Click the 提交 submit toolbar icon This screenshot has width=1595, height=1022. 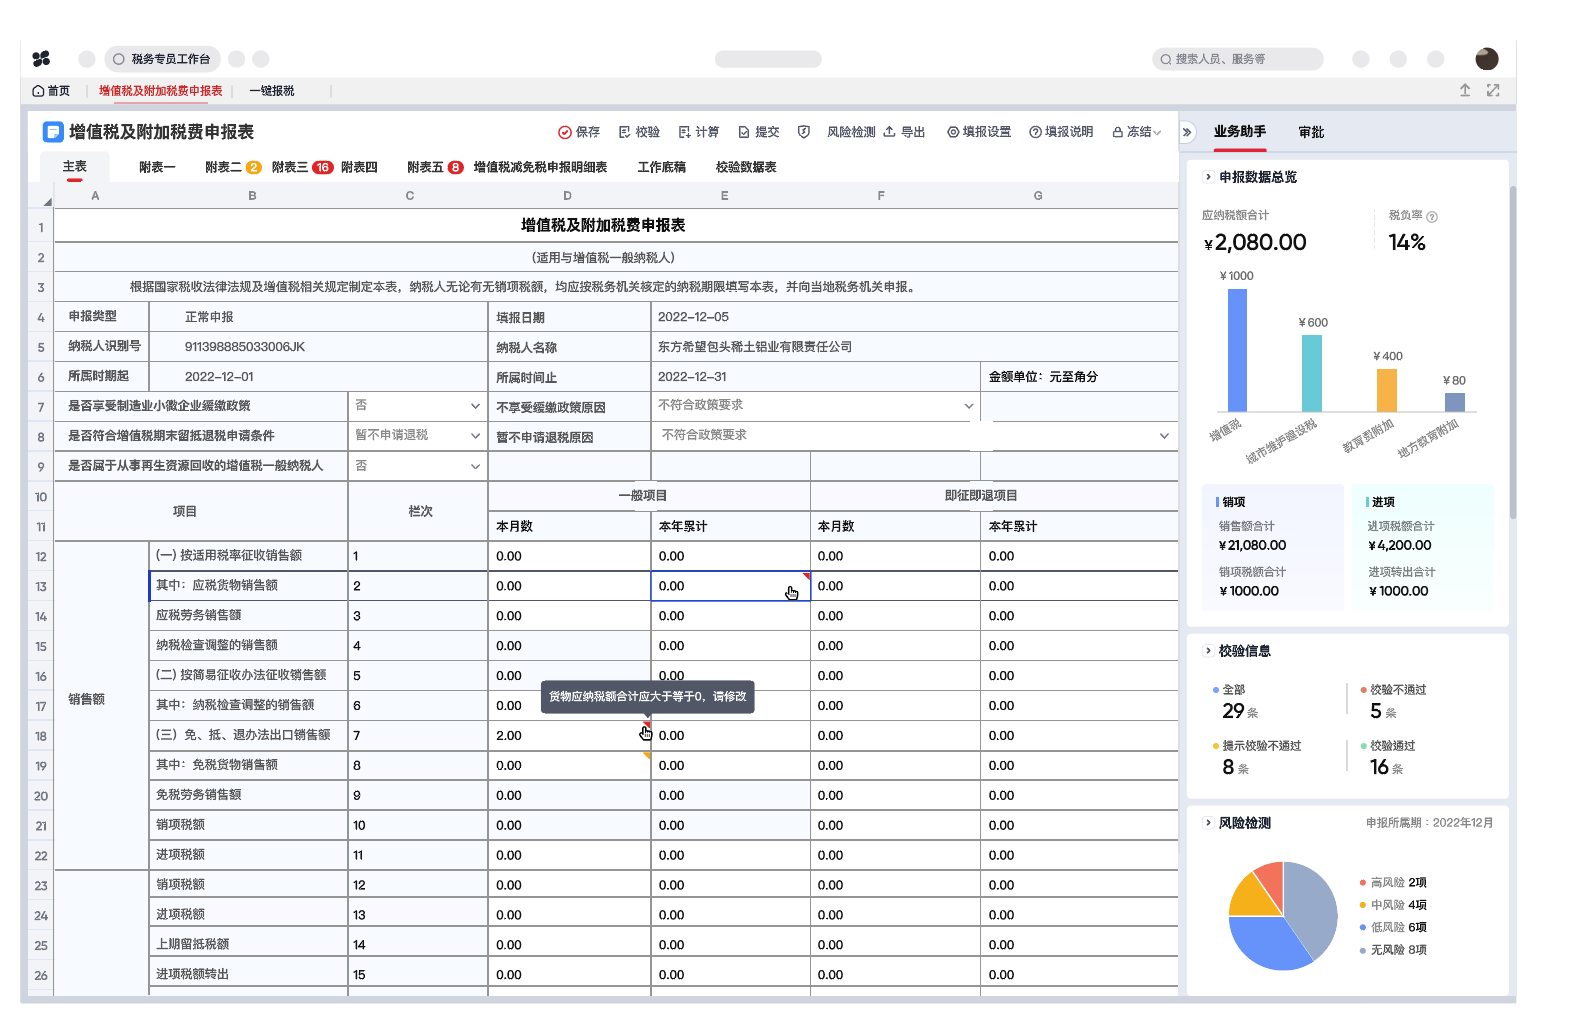coord(744,132)
